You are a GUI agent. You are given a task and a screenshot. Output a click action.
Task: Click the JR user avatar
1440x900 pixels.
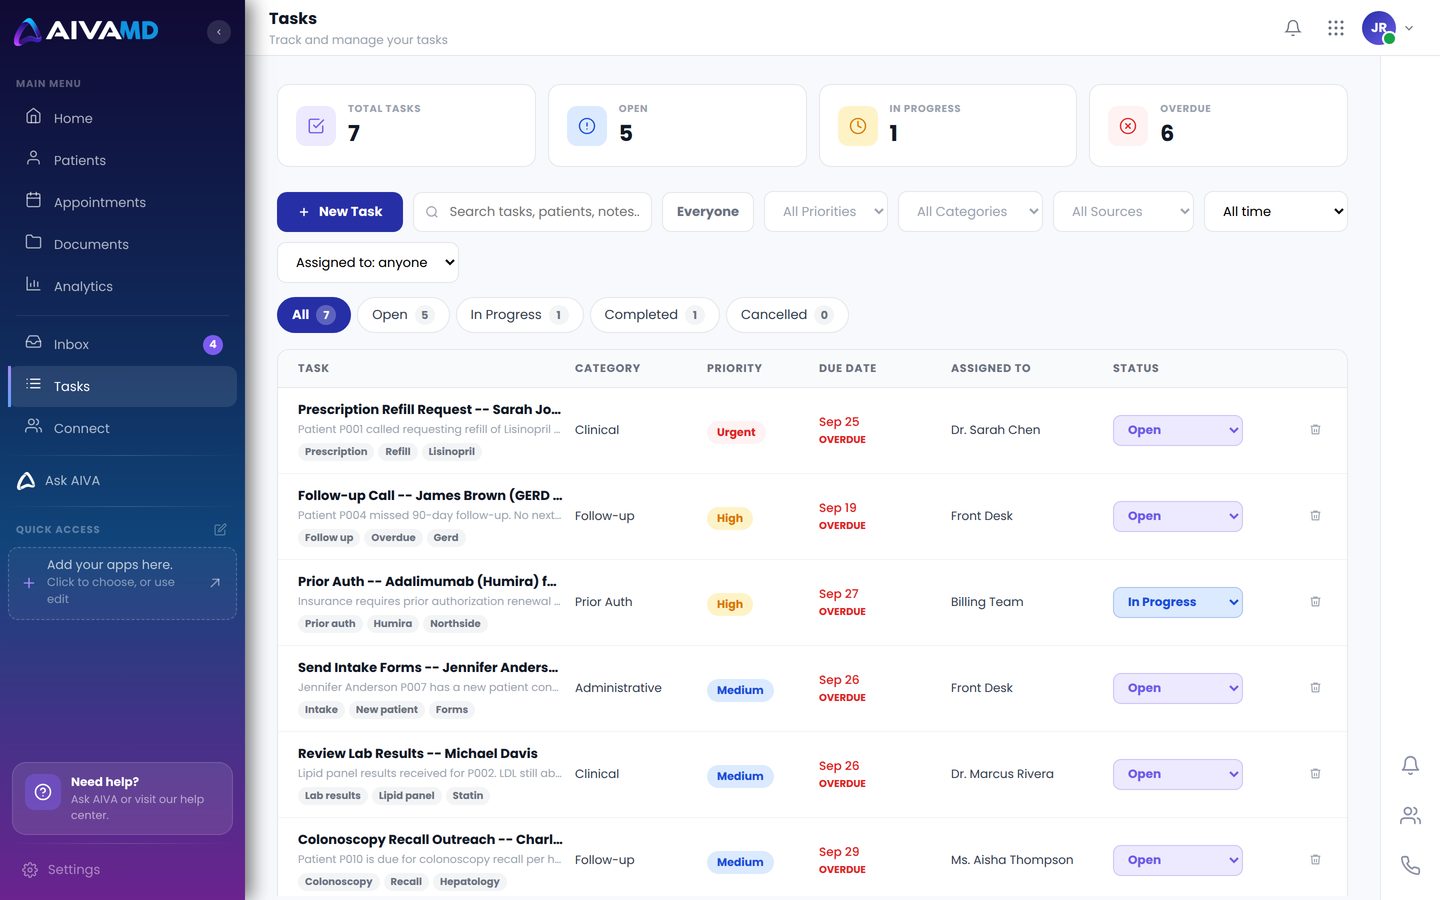point(1379,28)
